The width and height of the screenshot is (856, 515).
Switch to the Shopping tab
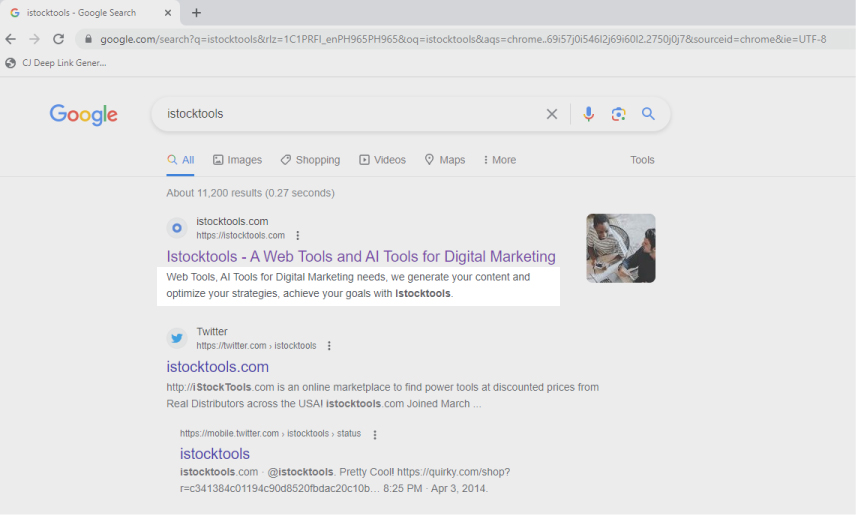(x=310, y=160)
